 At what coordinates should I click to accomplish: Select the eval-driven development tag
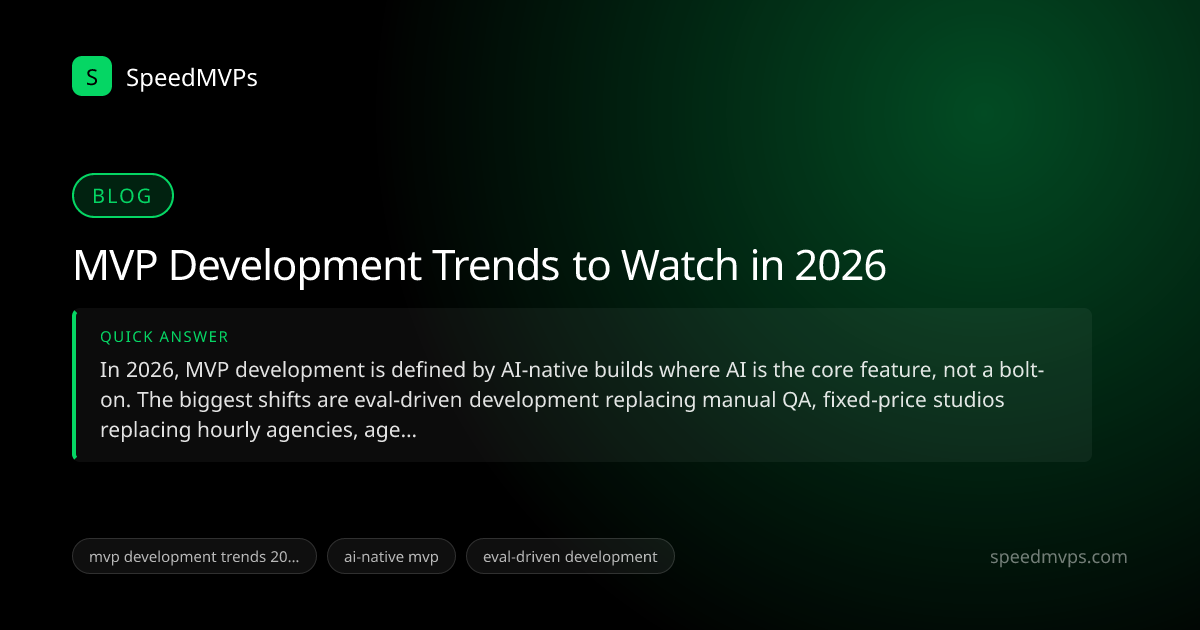click(x=570, y=556)
